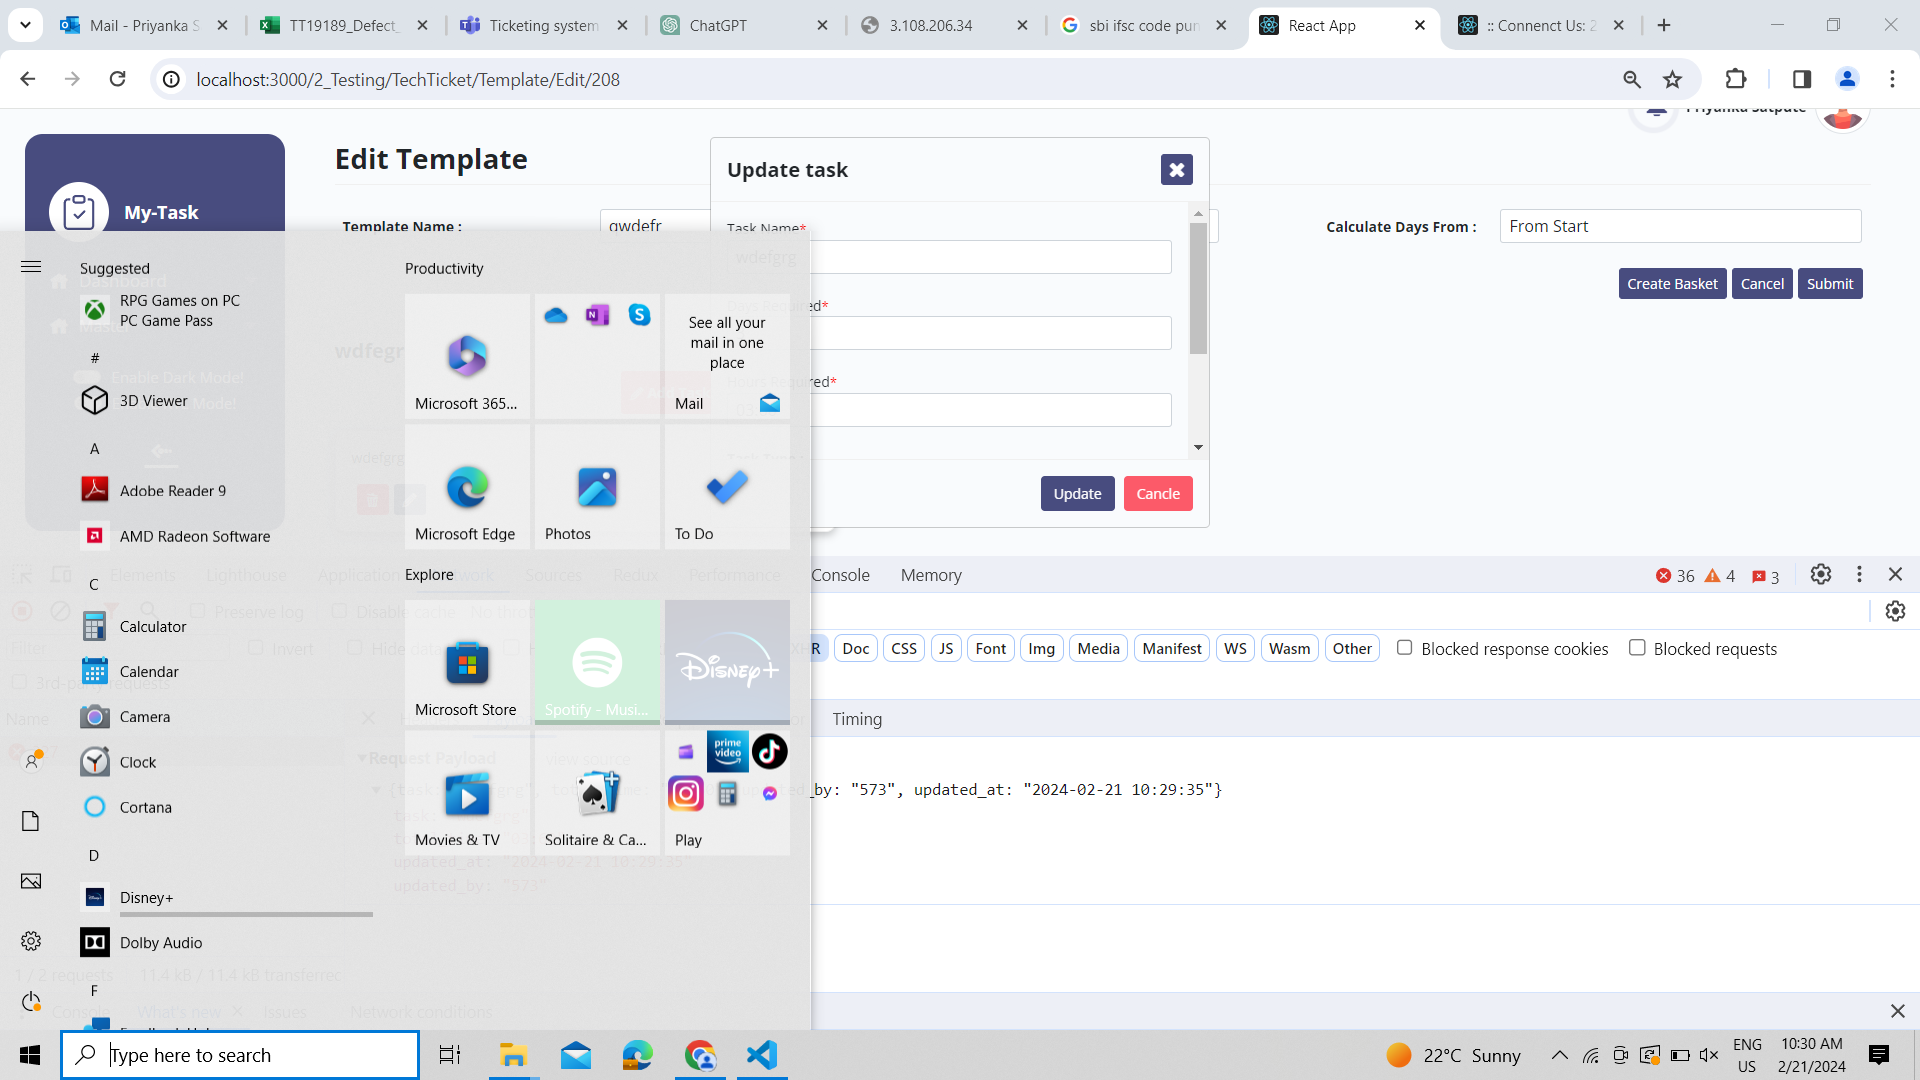Launch Cortana from app list
1920x1080 pixels.
226,807
